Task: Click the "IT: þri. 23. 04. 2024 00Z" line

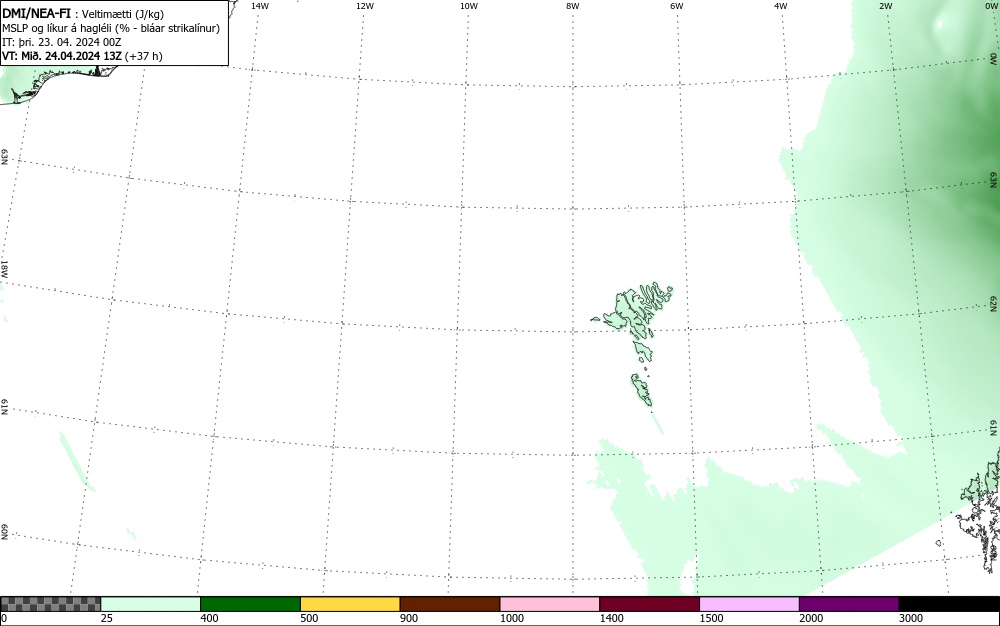Action: click(x=61, y=42)
